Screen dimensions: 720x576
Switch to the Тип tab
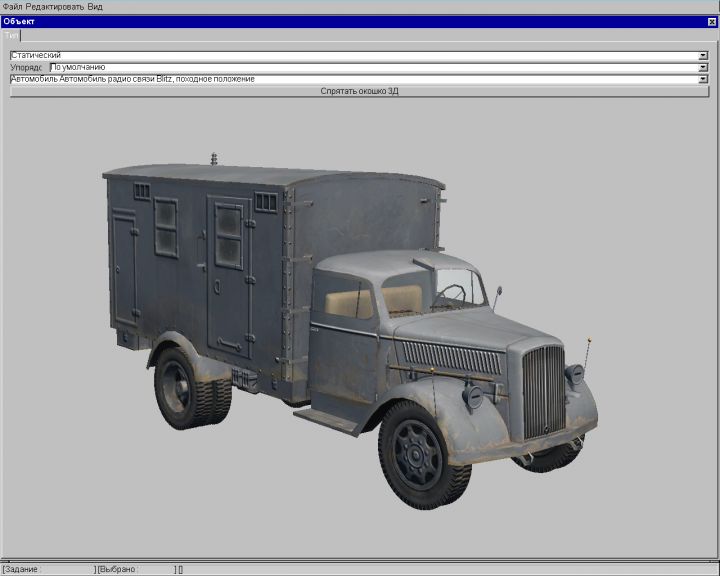pyautogui.click(x=11, y=35)
